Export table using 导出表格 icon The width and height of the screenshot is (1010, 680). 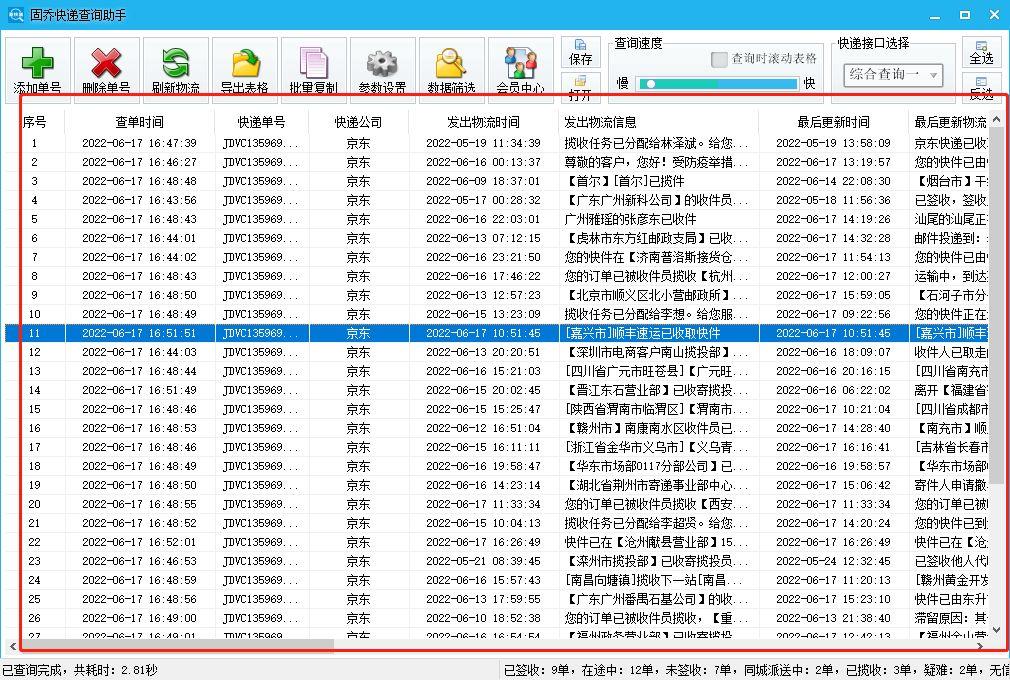click(x=244, y=64)
